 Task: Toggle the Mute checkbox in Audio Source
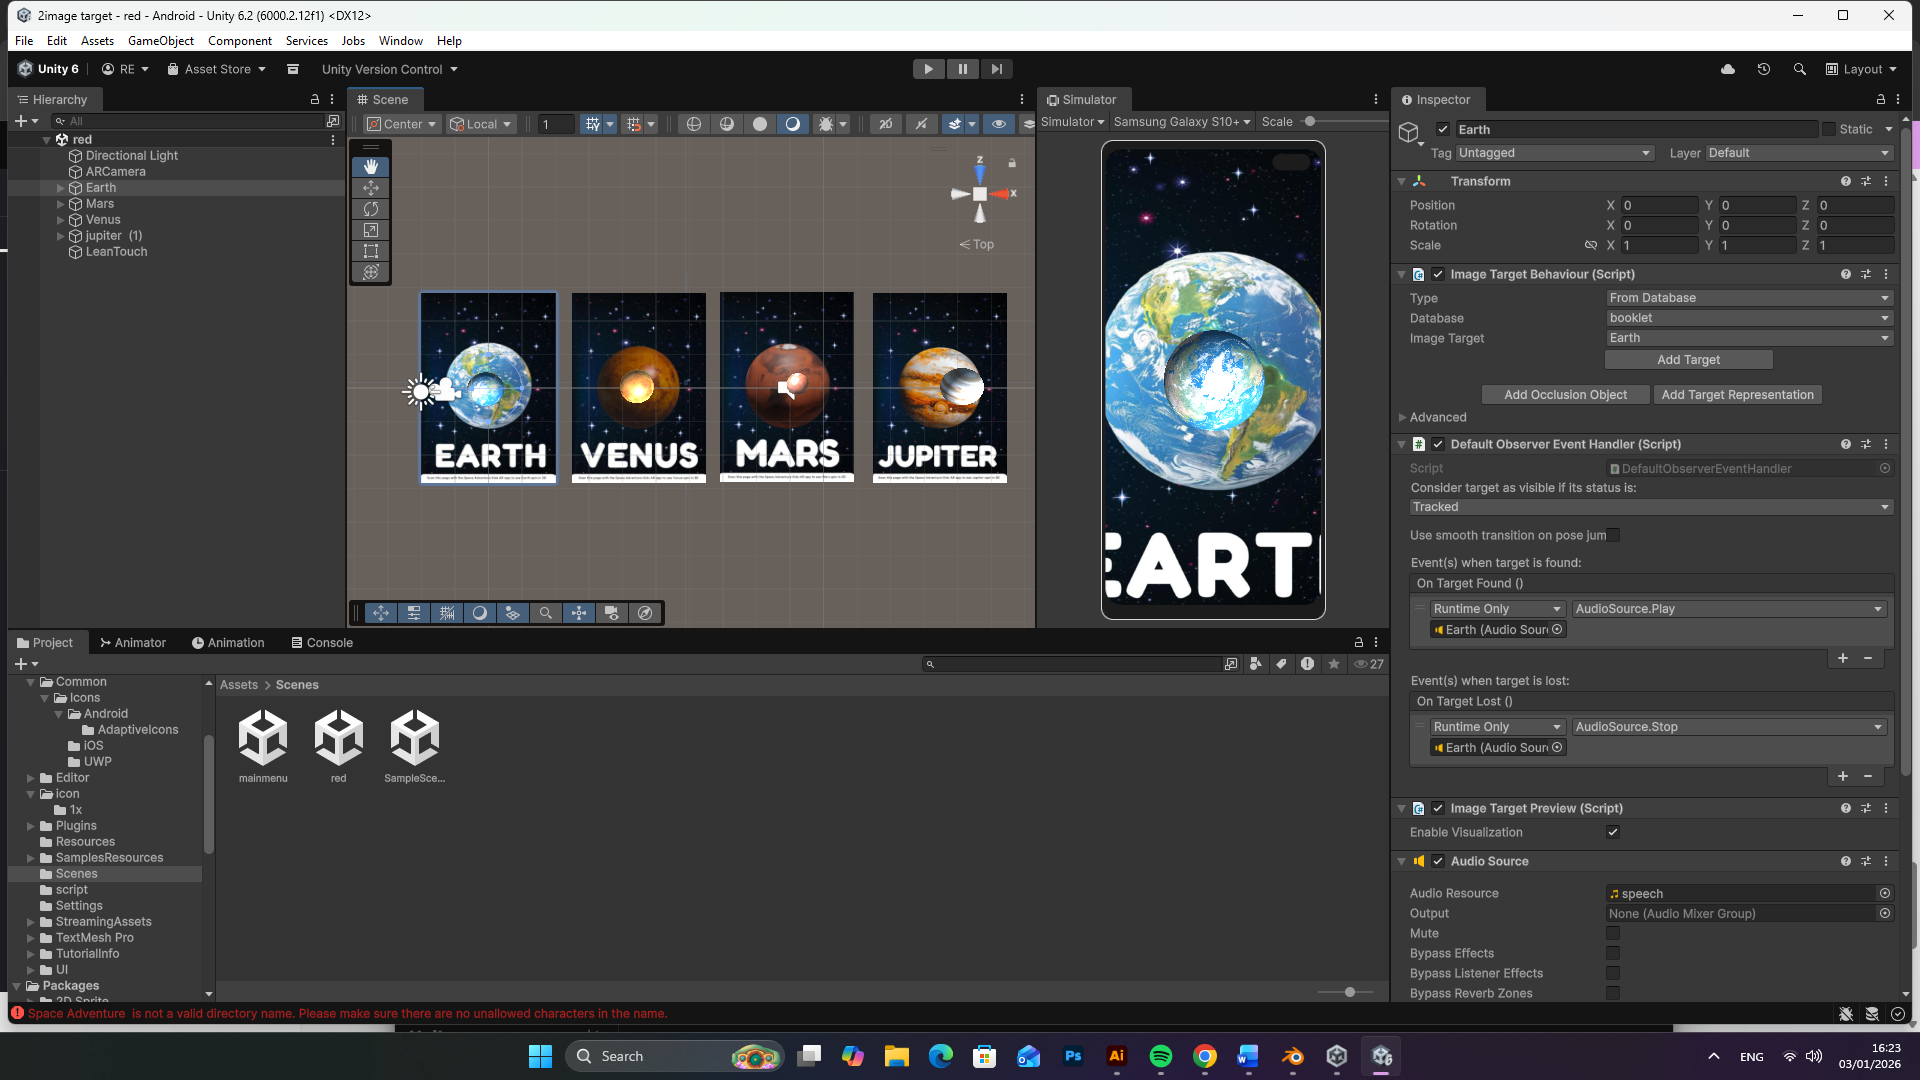pos(1613,933)
